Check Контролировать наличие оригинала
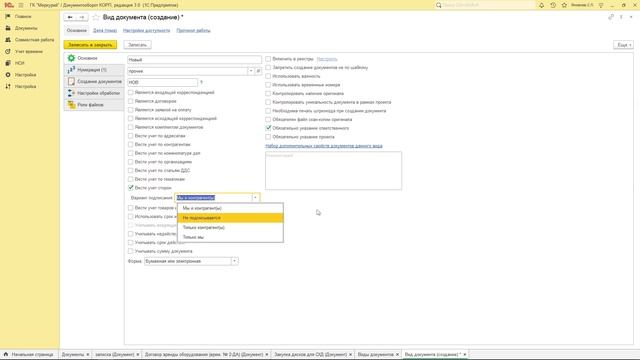 point(268,93)
